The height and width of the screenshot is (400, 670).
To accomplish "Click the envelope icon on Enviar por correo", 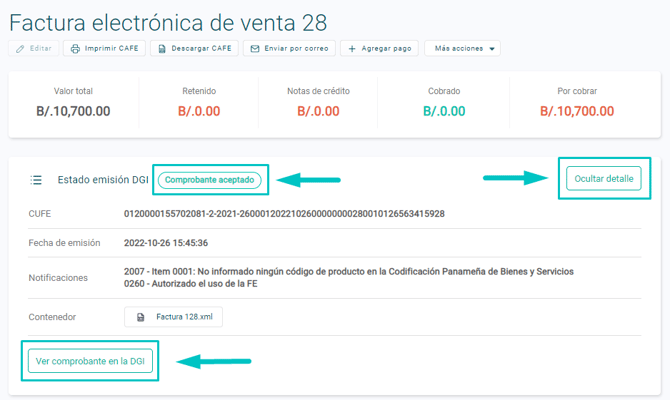I will (x=255, y=49).
